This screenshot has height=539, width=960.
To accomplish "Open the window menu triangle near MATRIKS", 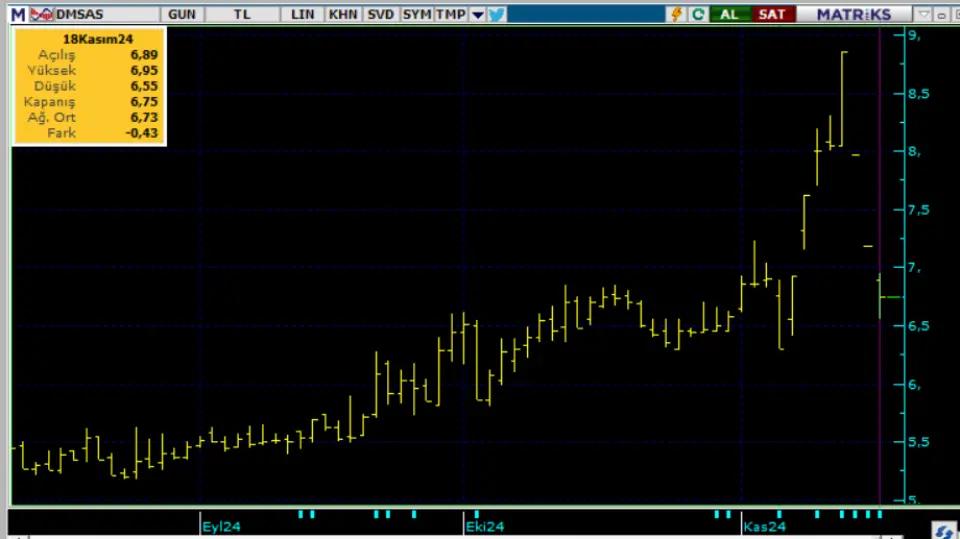I will coord(923,15).
